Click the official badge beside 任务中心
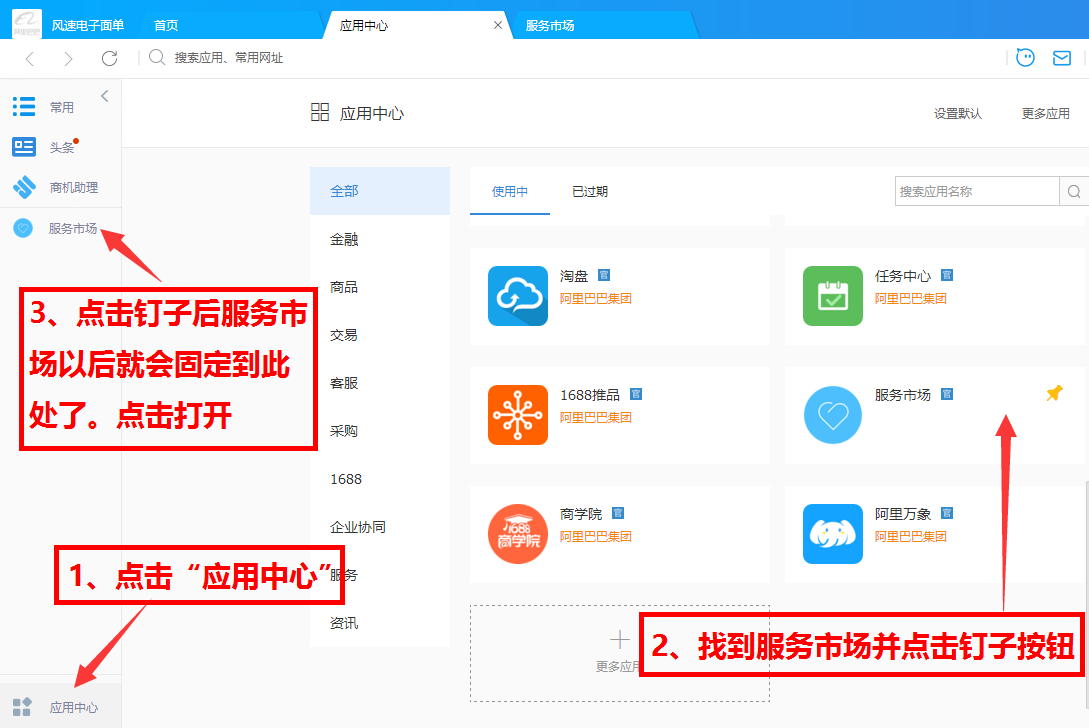Image resolution: width=1089 pixels, height=728 pixels. (x=947, y=275)
